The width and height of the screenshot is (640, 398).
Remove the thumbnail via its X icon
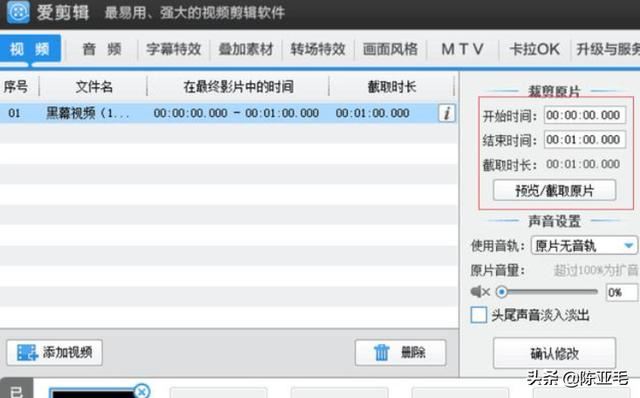click(142, 391)
